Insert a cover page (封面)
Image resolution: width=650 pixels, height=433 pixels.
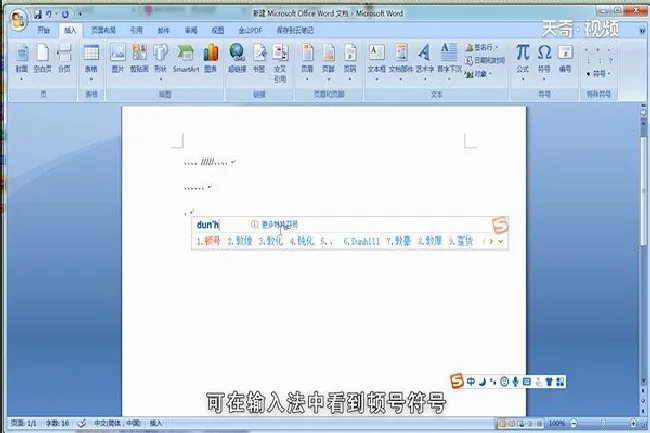coord(22,62)
